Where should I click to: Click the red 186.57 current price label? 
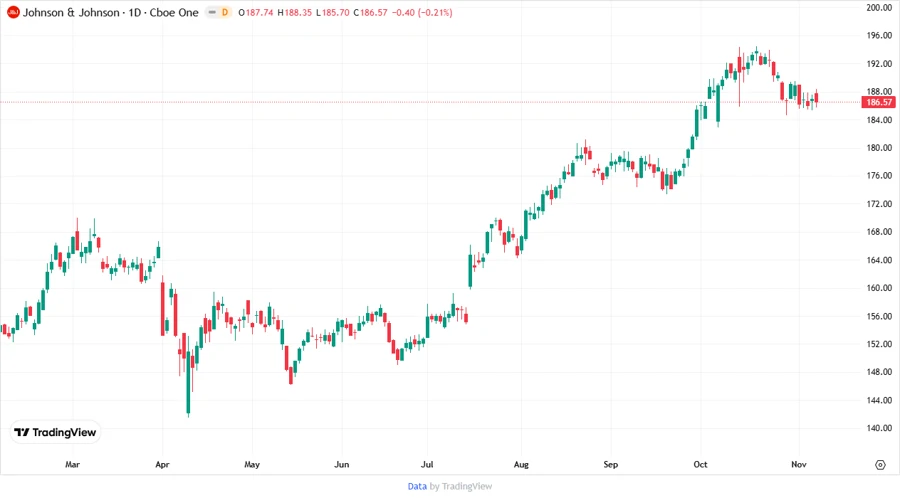879,102
